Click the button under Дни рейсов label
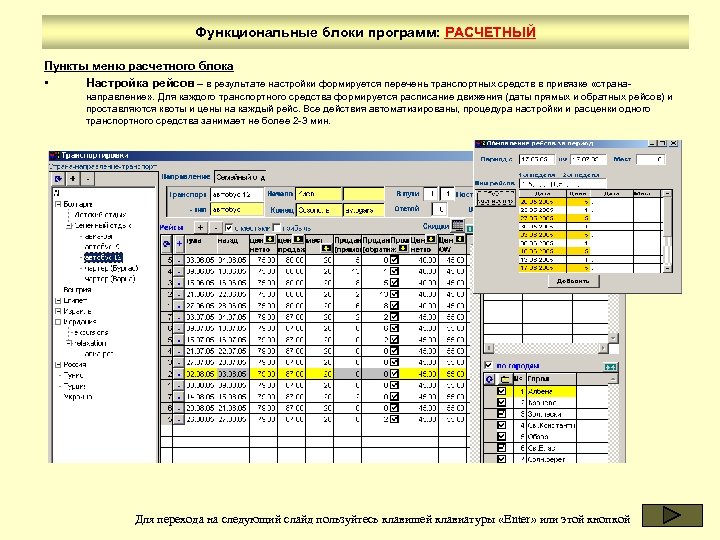 [495, 197]
